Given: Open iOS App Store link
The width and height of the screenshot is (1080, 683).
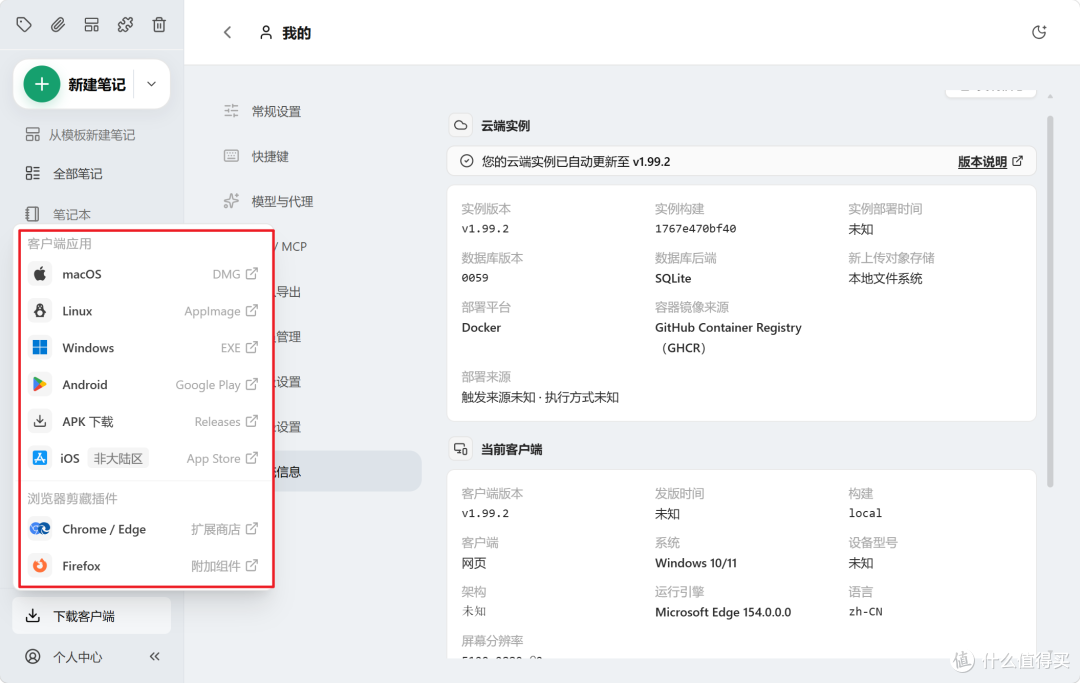Looking at the screenshot, I should (222, 459).
